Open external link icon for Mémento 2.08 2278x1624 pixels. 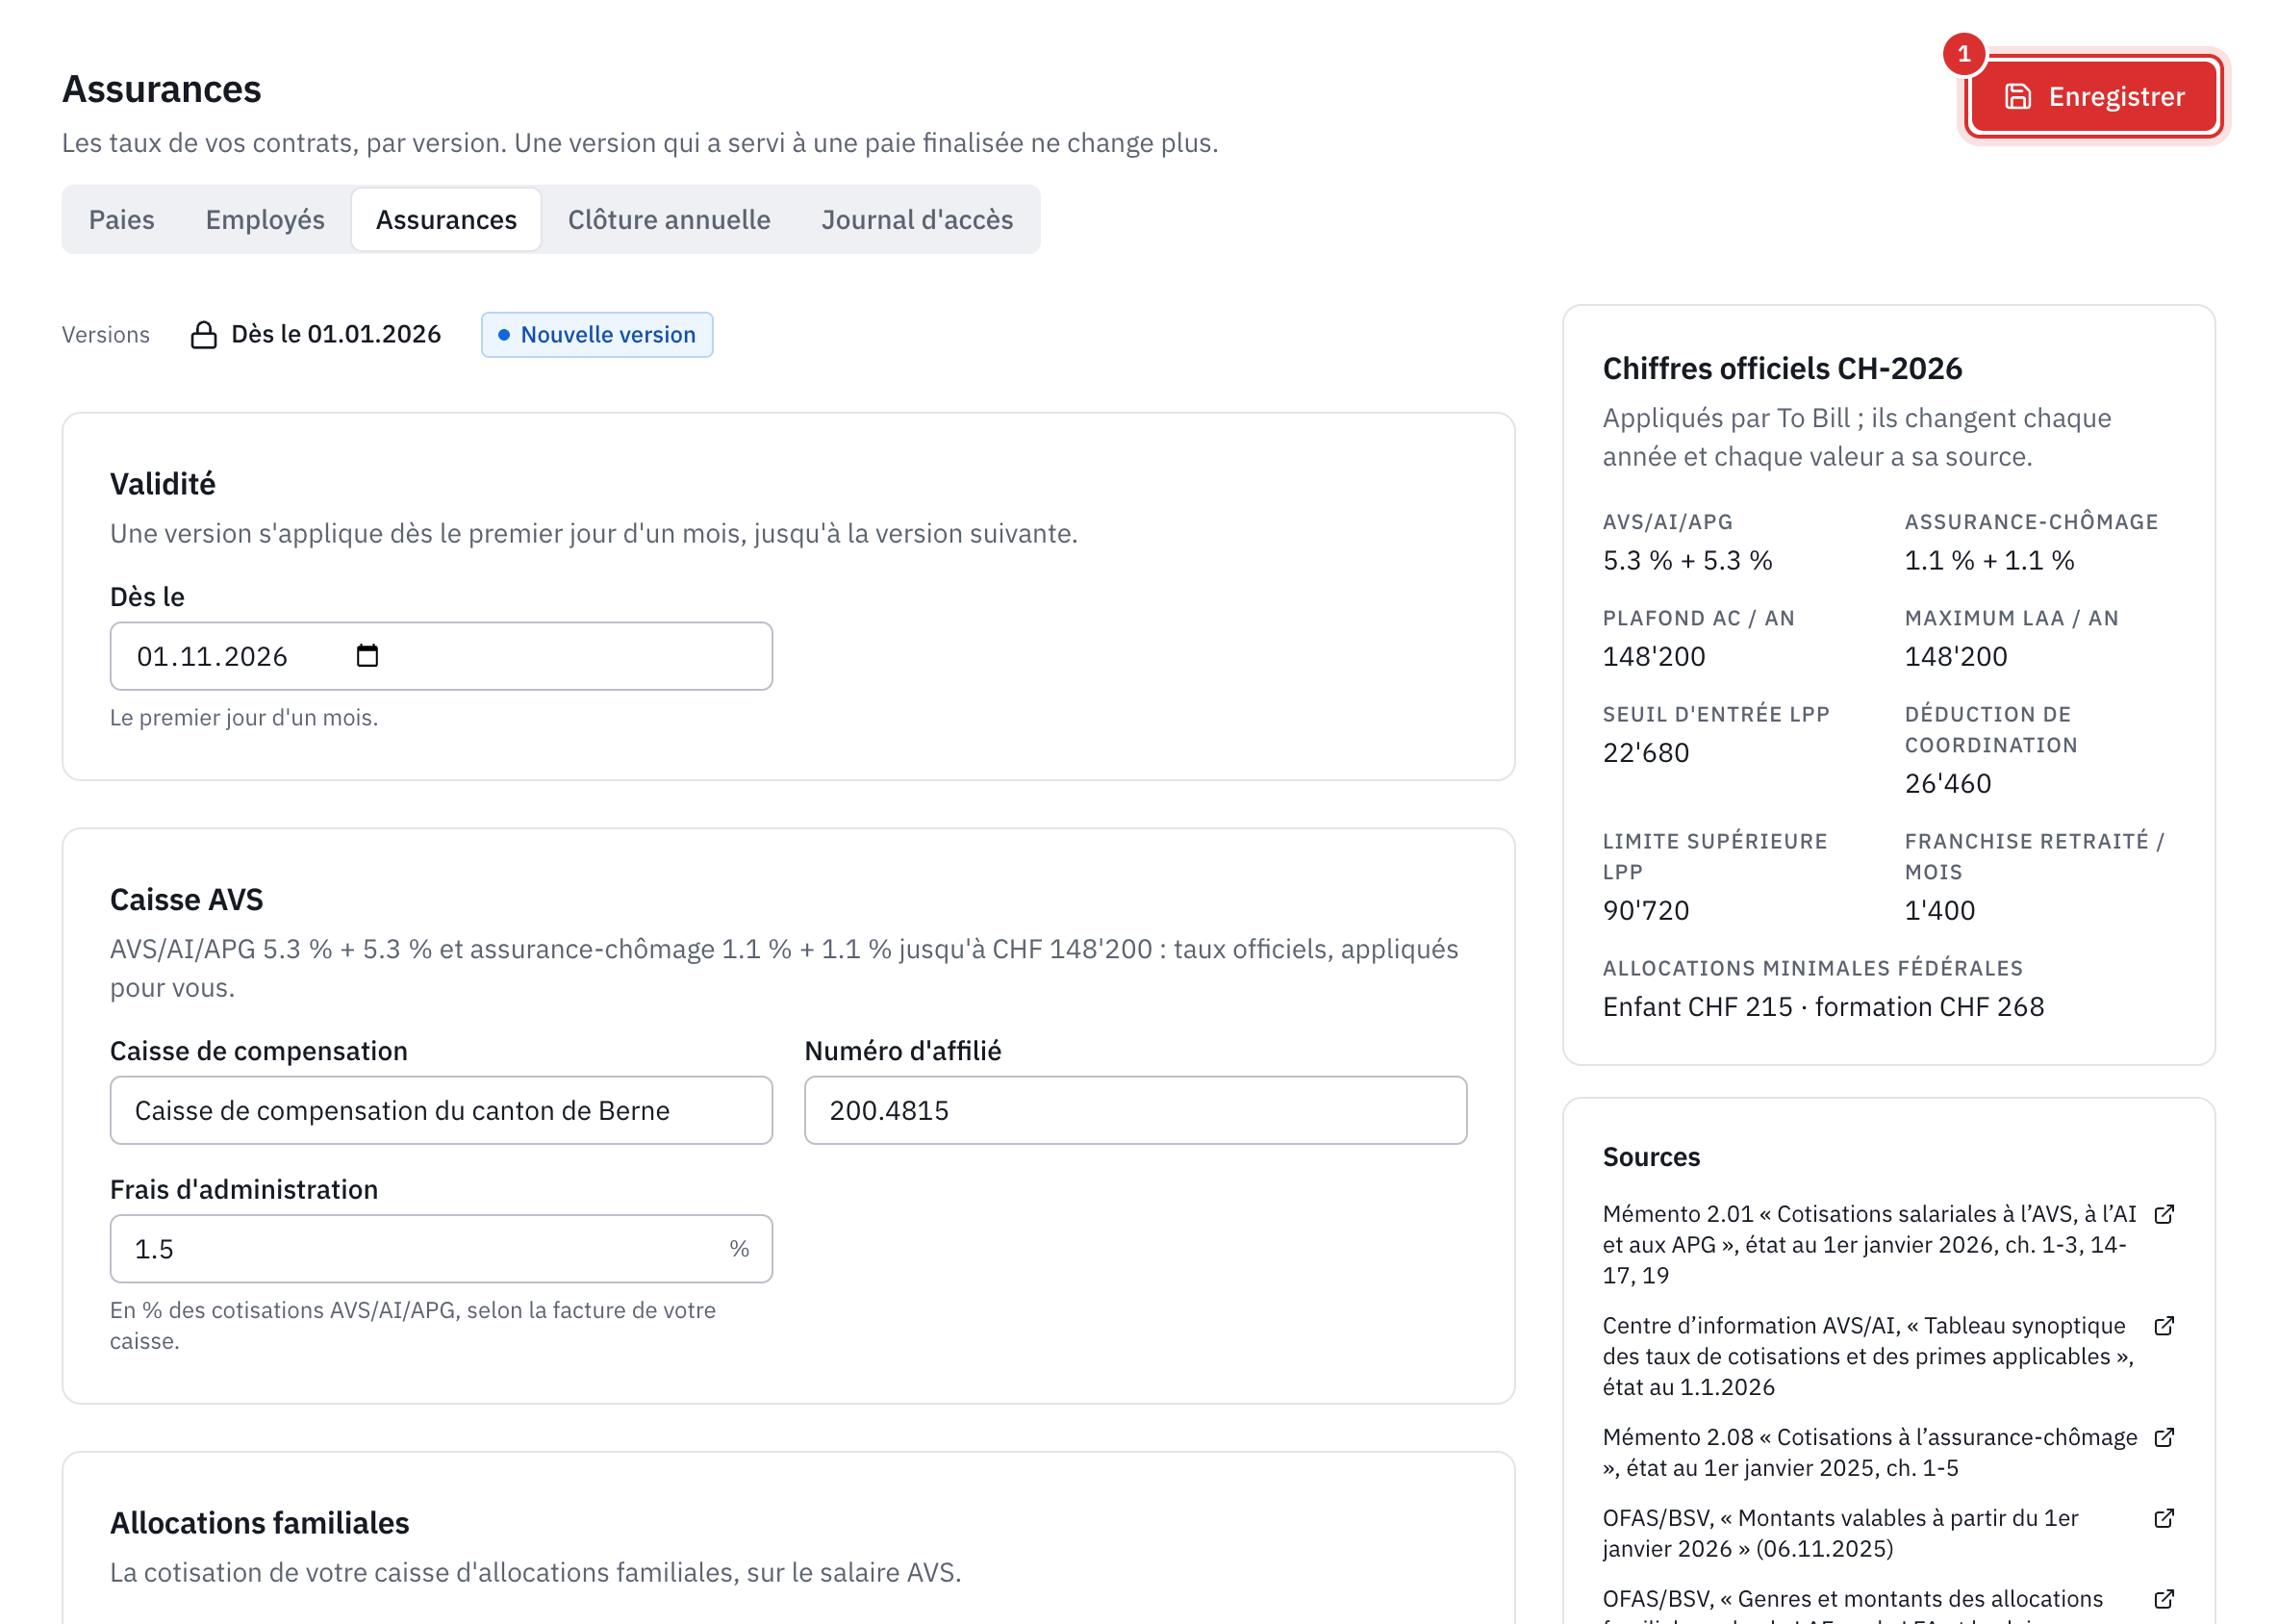click(2164, 1438)
